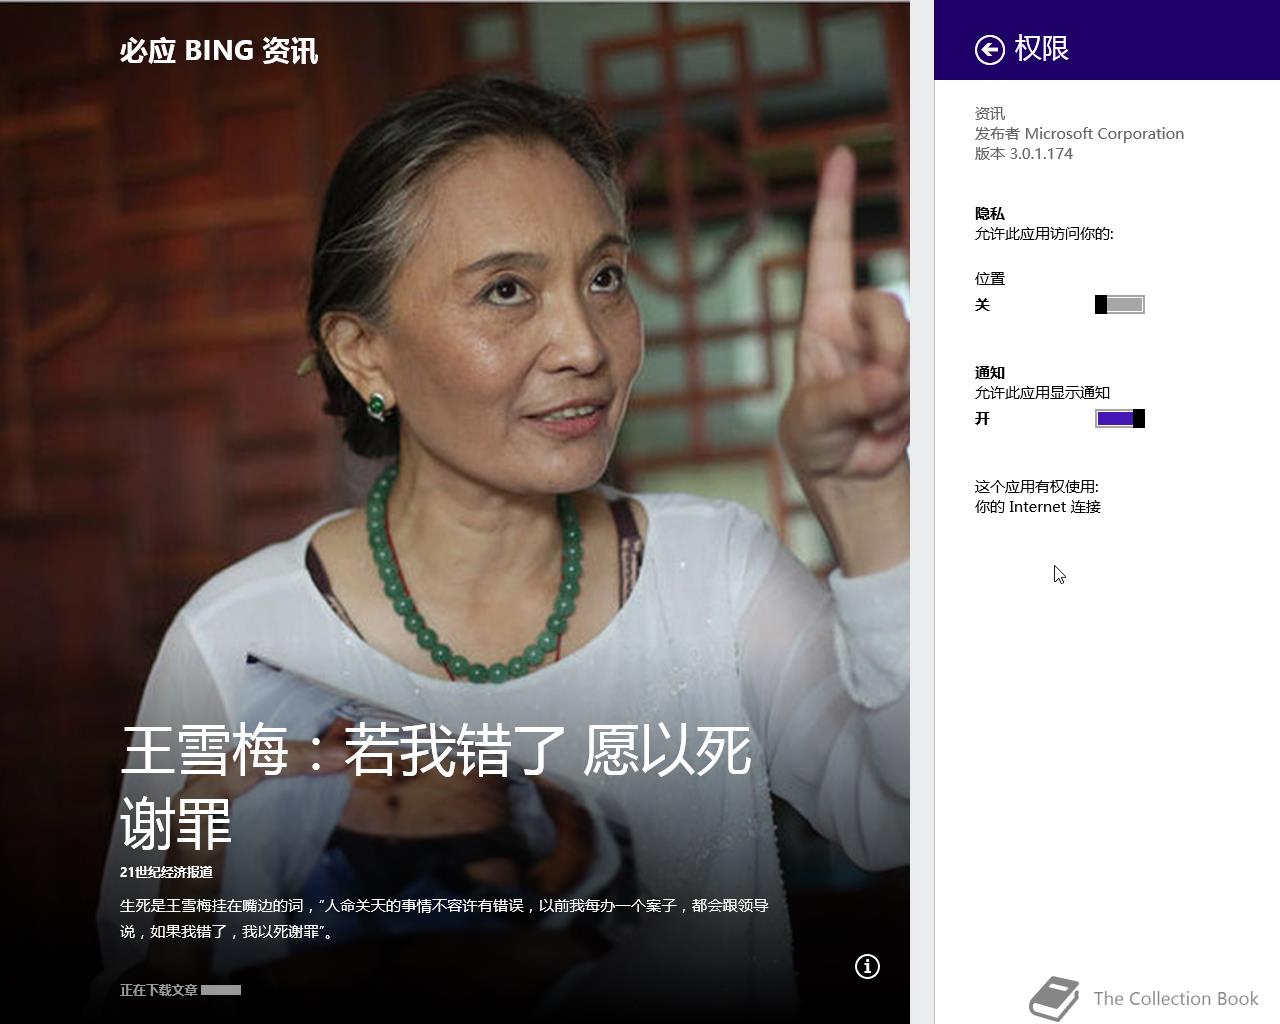Click the 必应 BING 资讯 app title
Viewport: 1280px width, 1024px height.
coord(219,51)
